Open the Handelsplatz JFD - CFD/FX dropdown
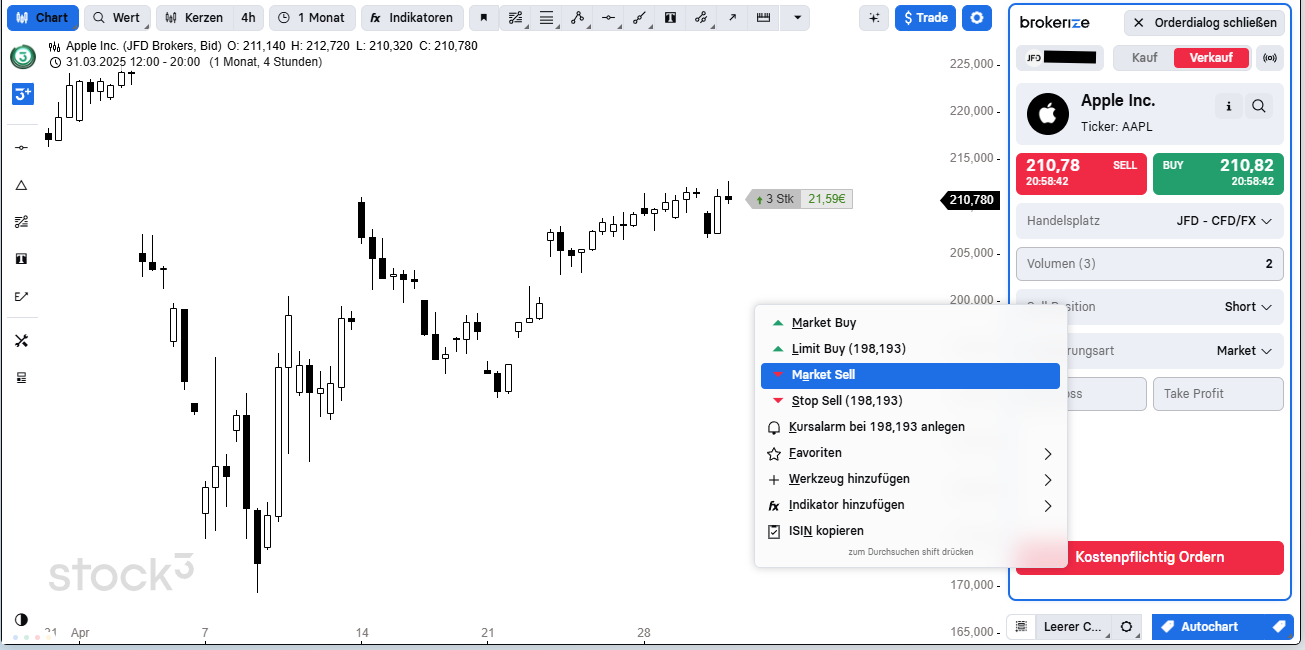Viewport: 1305px width, 650px height. click(1149, 221)
